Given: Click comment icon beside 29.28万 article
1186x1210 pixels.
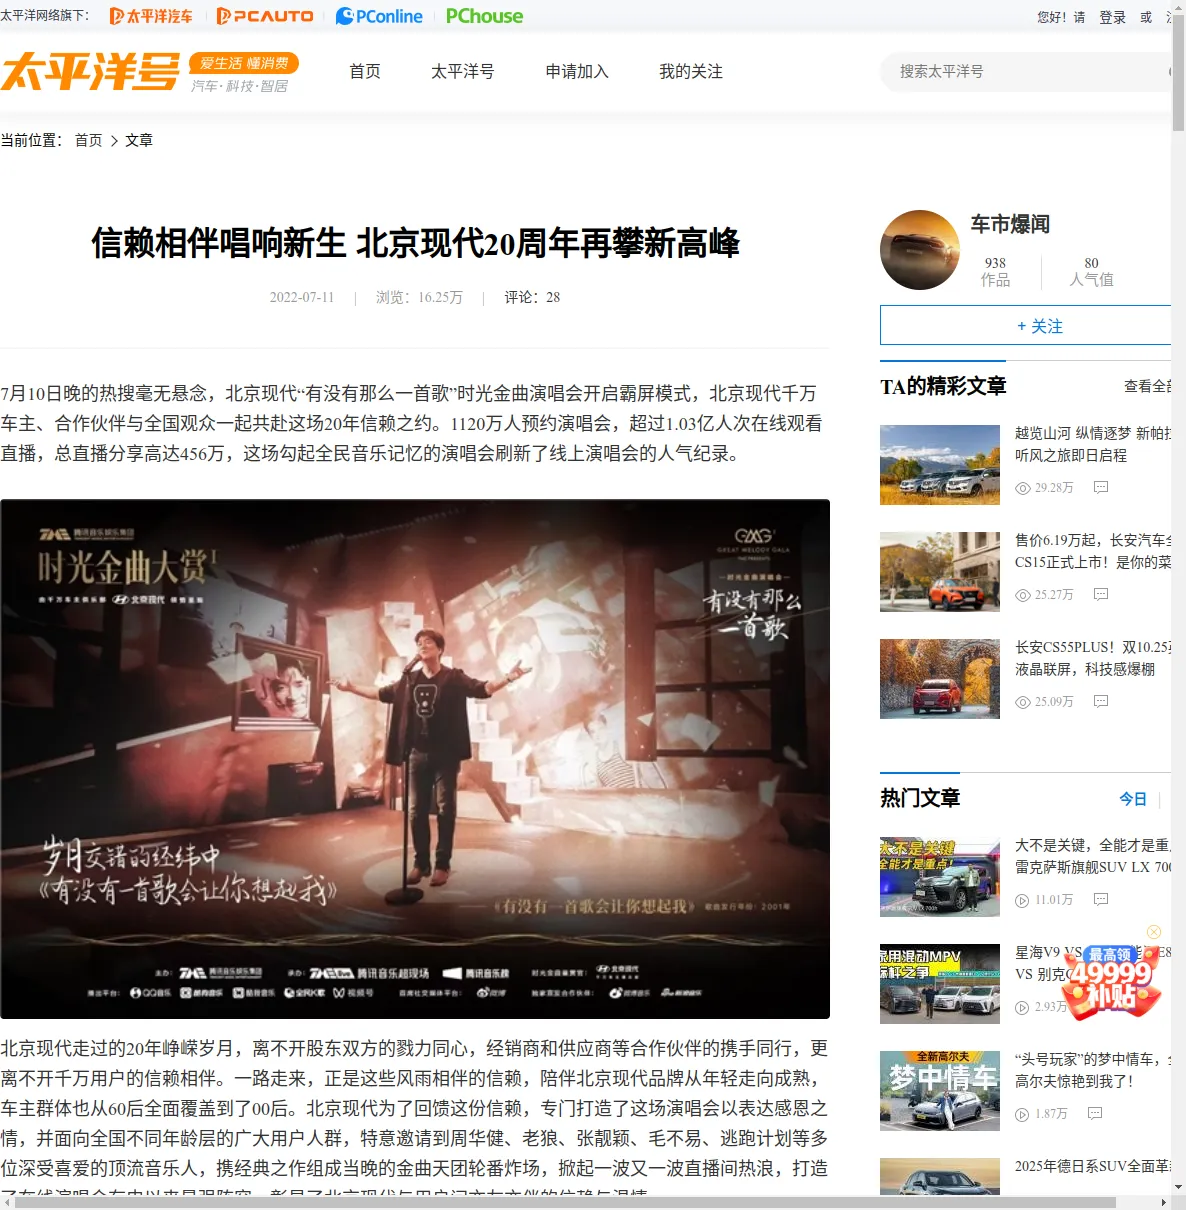Looking at the screenshot, I should tap(1101, 488).
